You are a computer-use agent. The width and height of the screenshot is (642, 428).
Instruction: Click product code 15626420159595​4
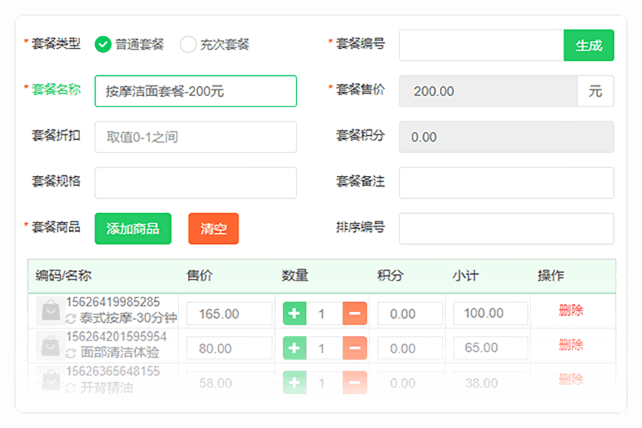point(117,336)
